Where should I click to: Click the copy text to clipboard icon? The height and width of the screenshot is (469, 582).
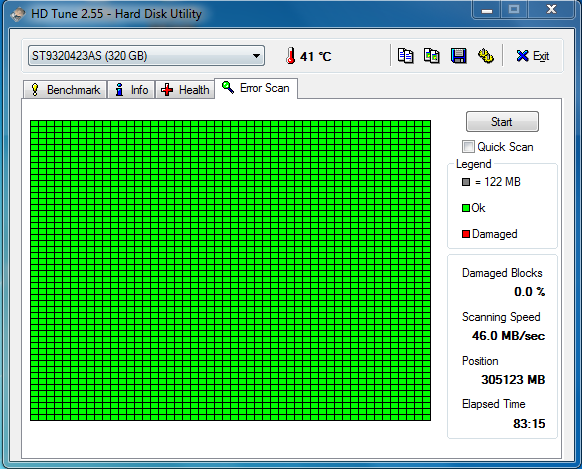pos(405,56)
